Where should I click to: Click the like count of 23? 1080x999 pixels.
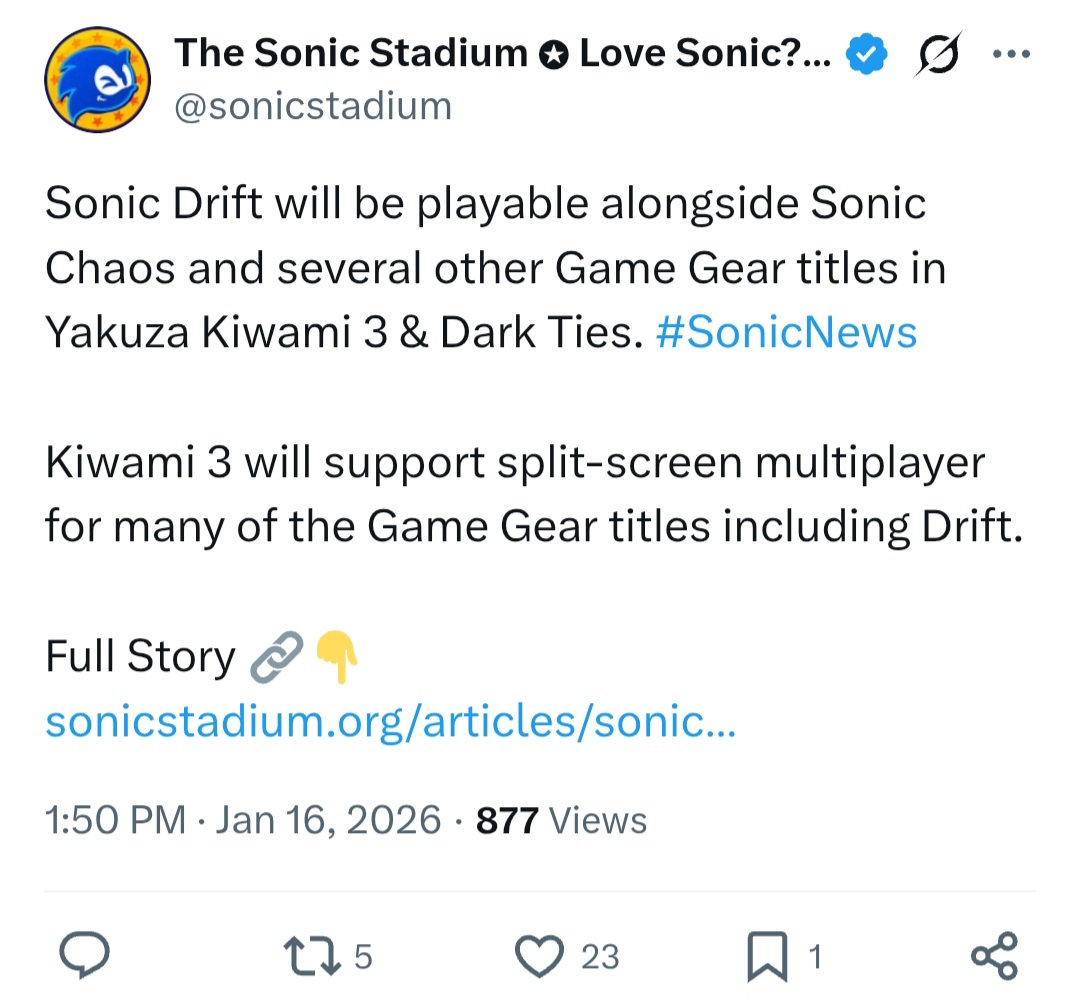(600, 958)
